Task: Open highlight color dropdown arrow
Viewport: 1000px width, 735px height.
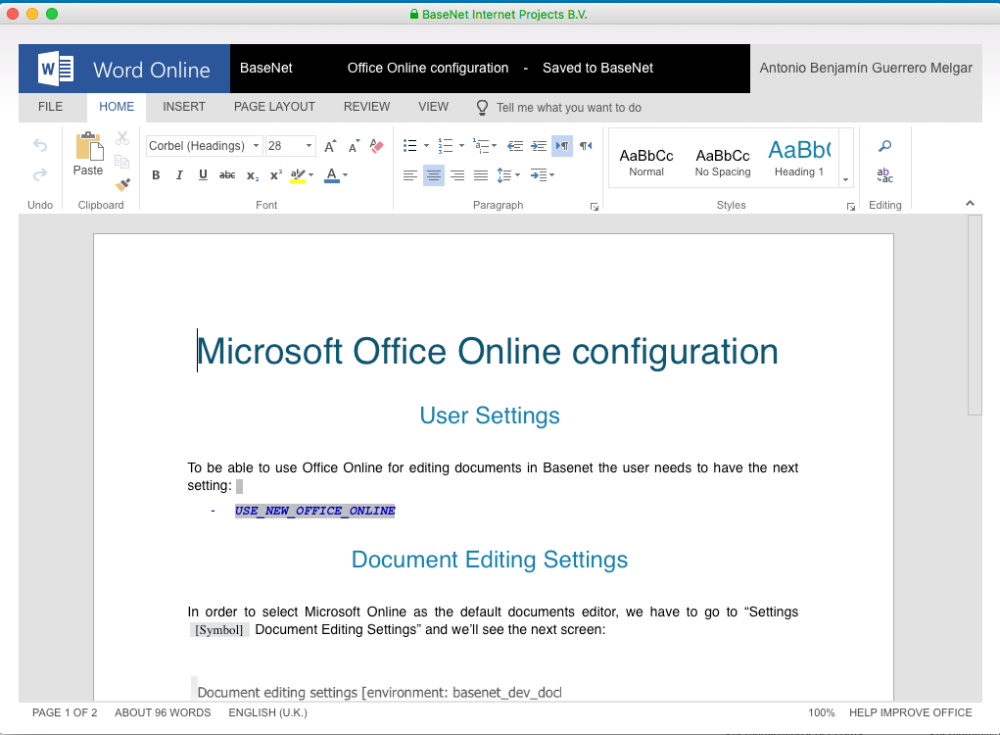Action: (x=311, y=175)
